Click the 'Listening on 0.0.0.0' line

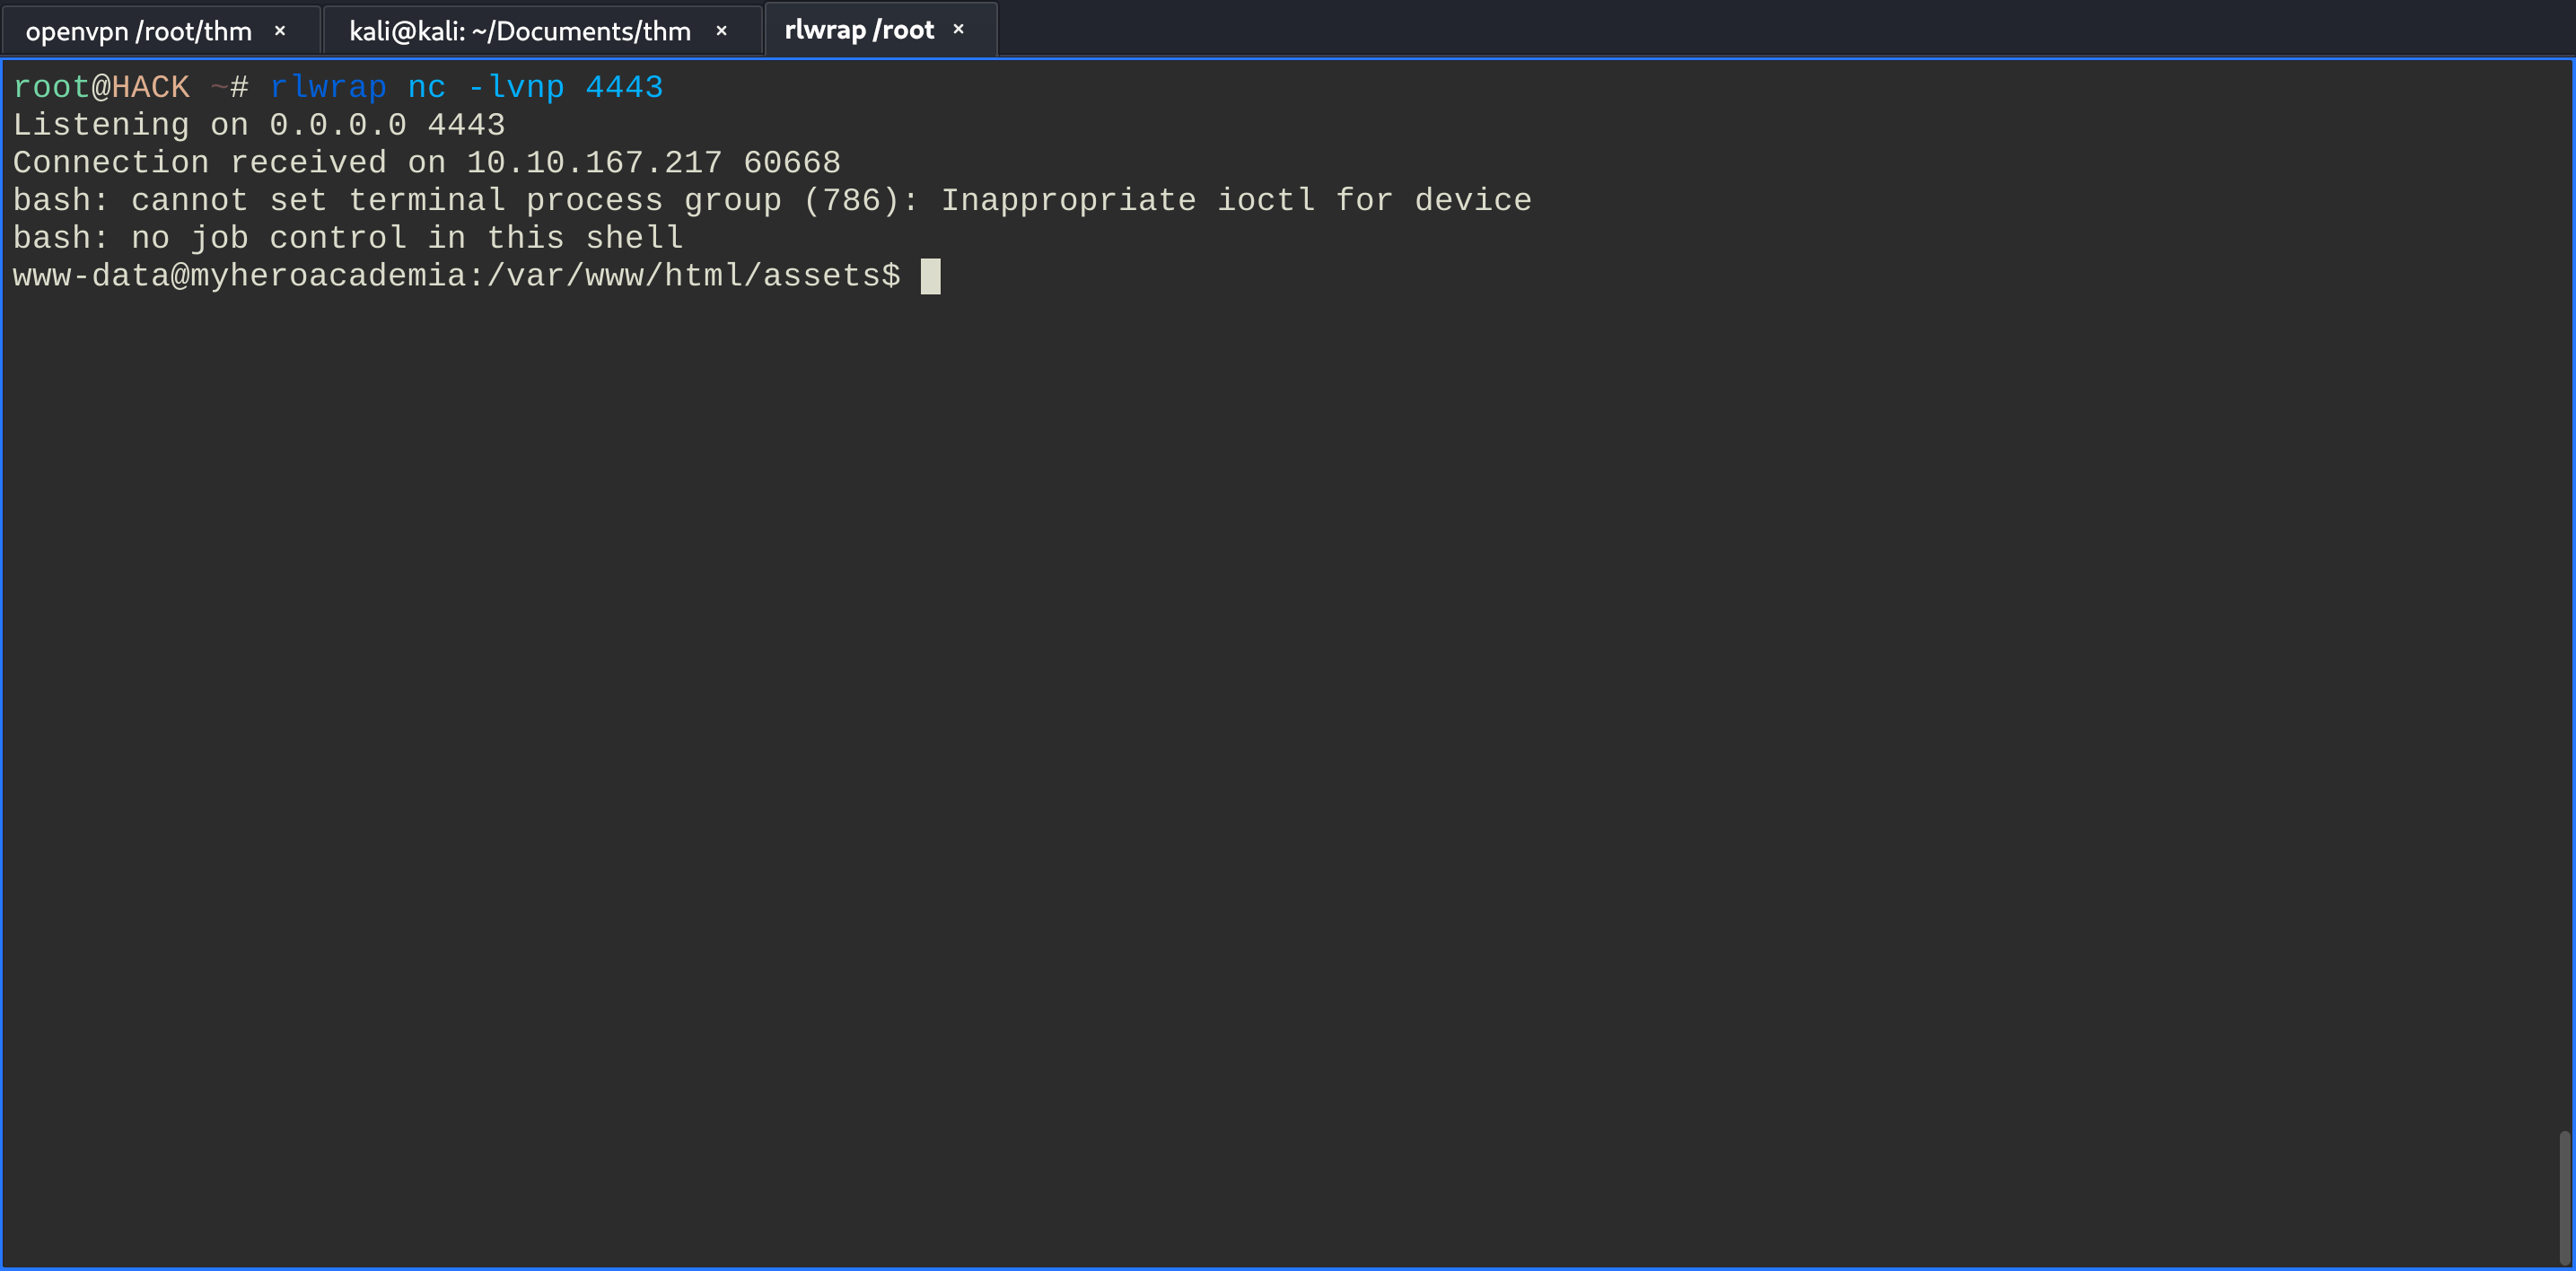point(259,125)
